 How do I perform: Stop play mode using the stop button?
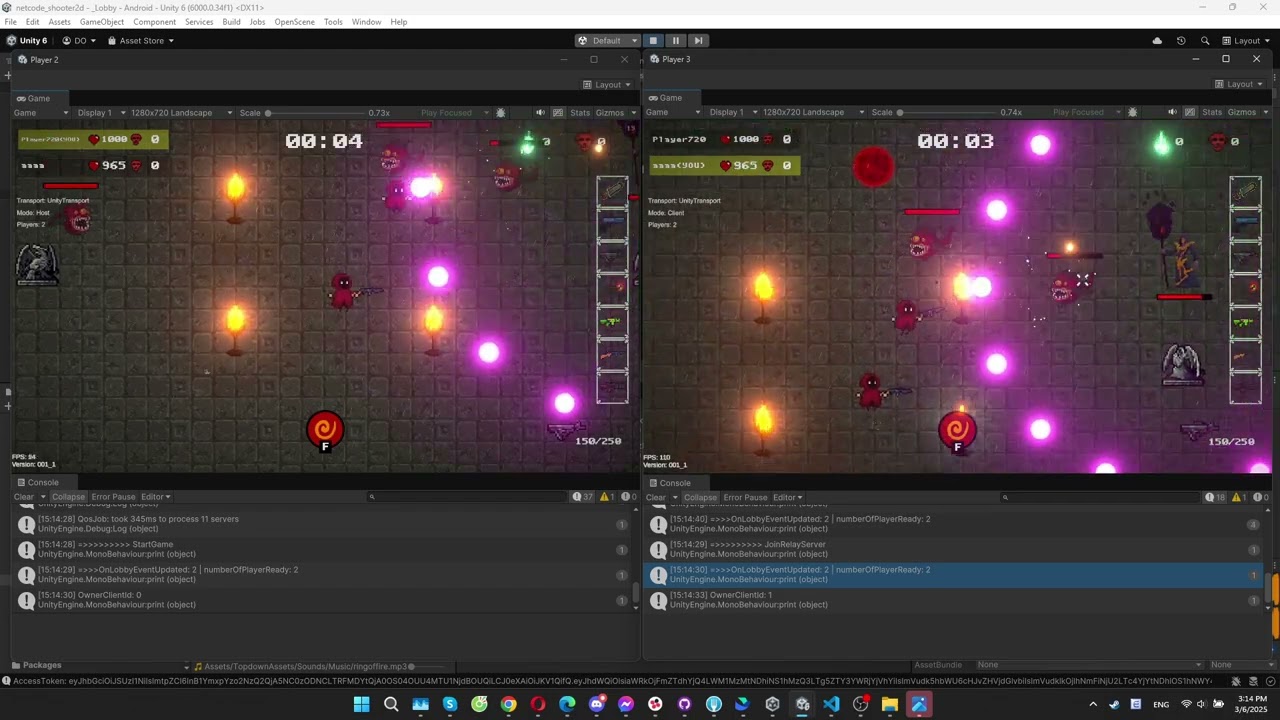653,41
